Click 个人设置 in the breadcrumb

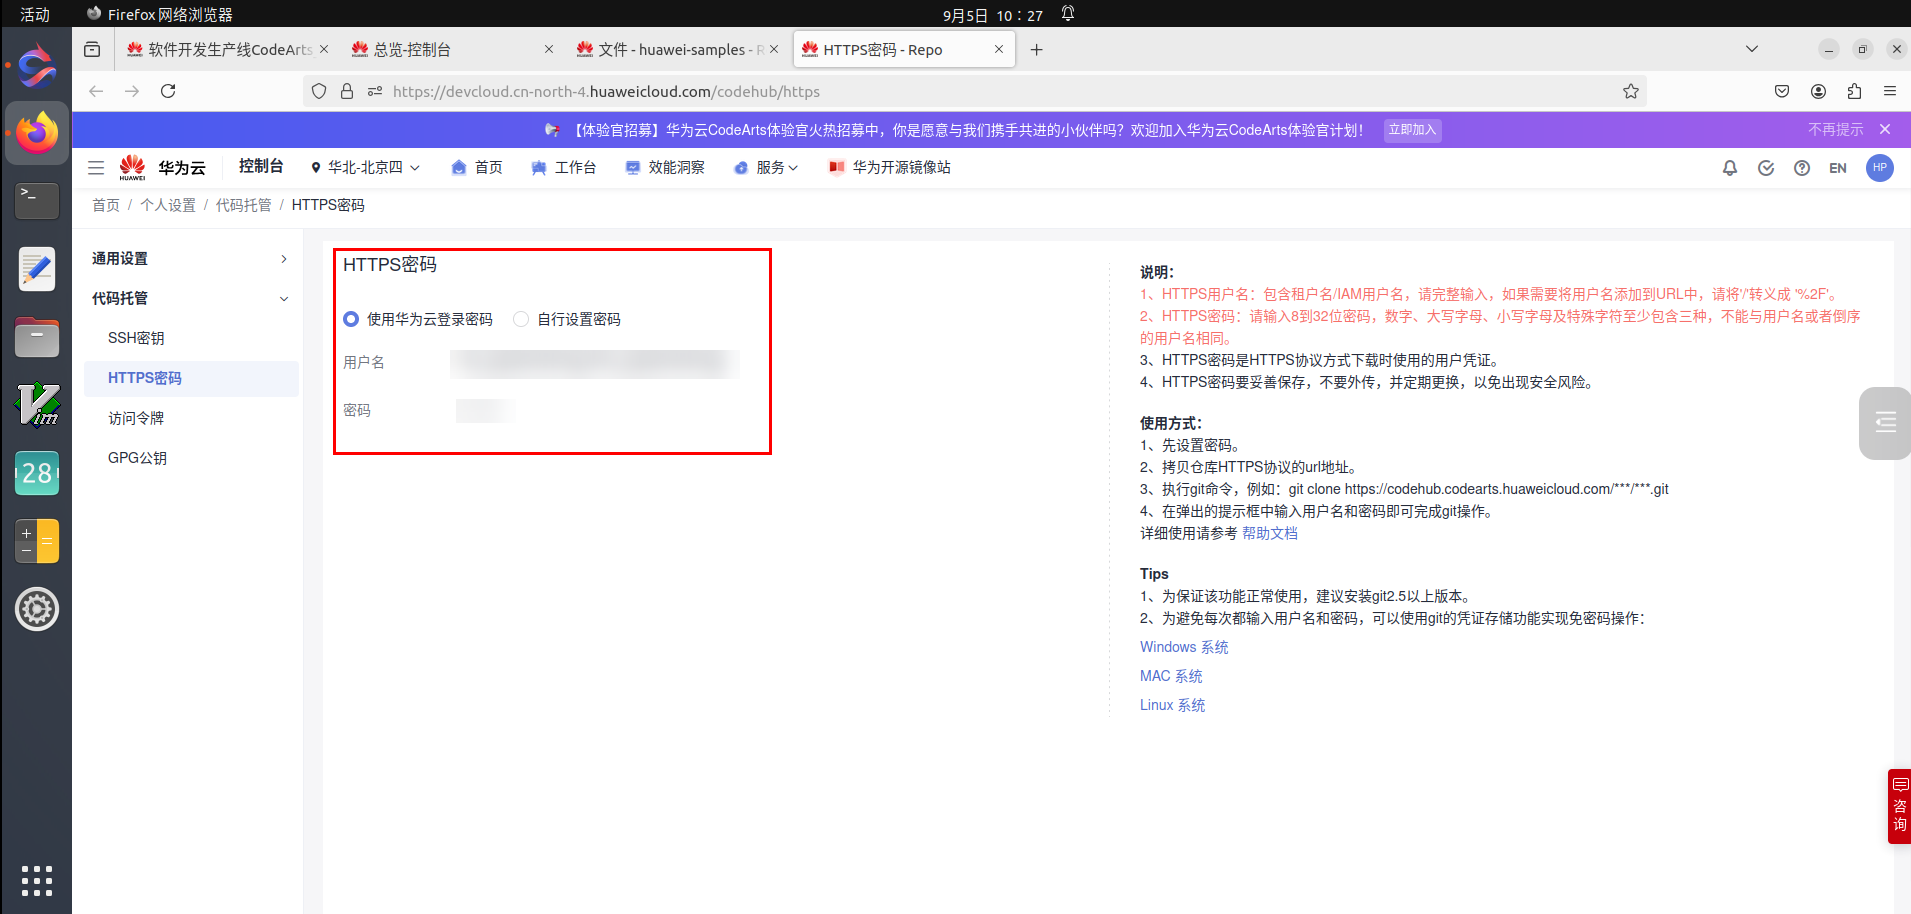click(168, 205)
